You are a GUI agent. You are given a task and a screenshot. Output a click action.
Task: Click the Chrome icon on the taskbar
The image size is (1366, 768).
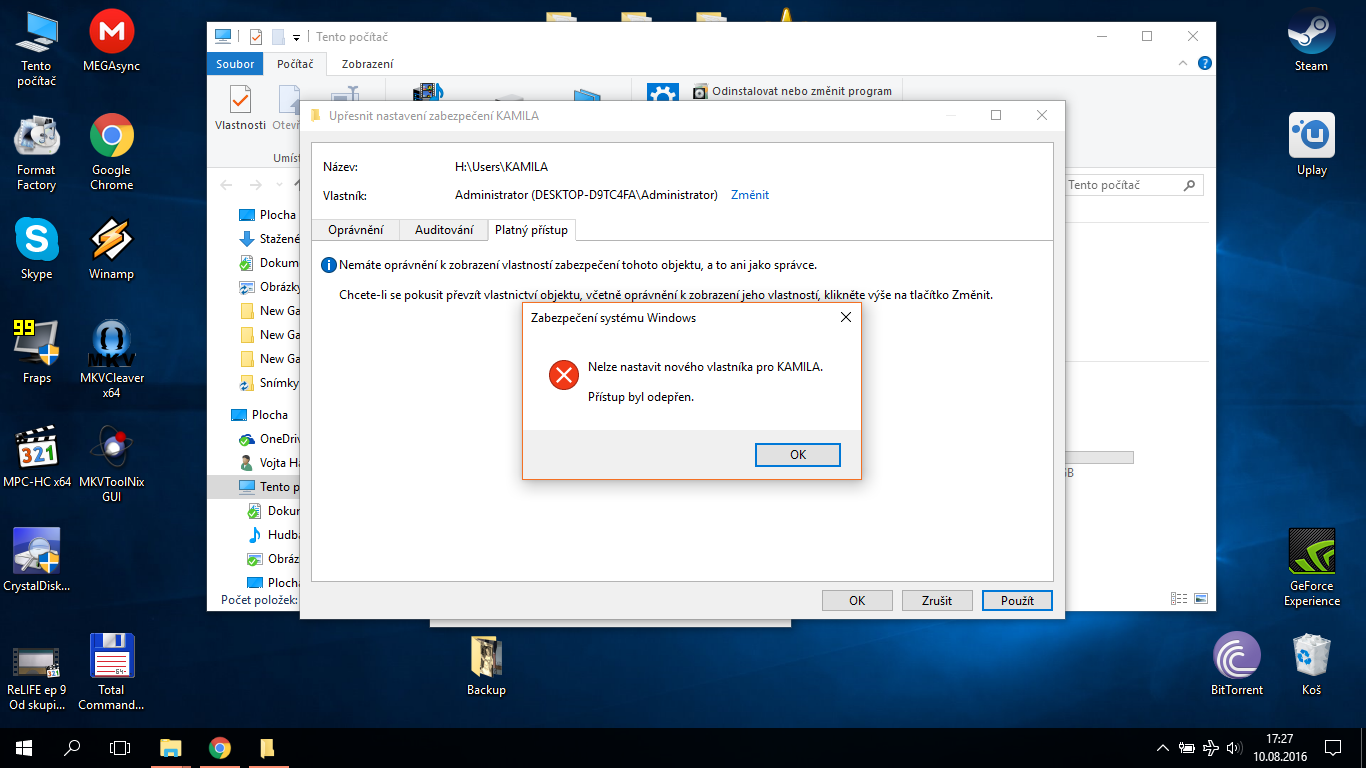[219, 748]
